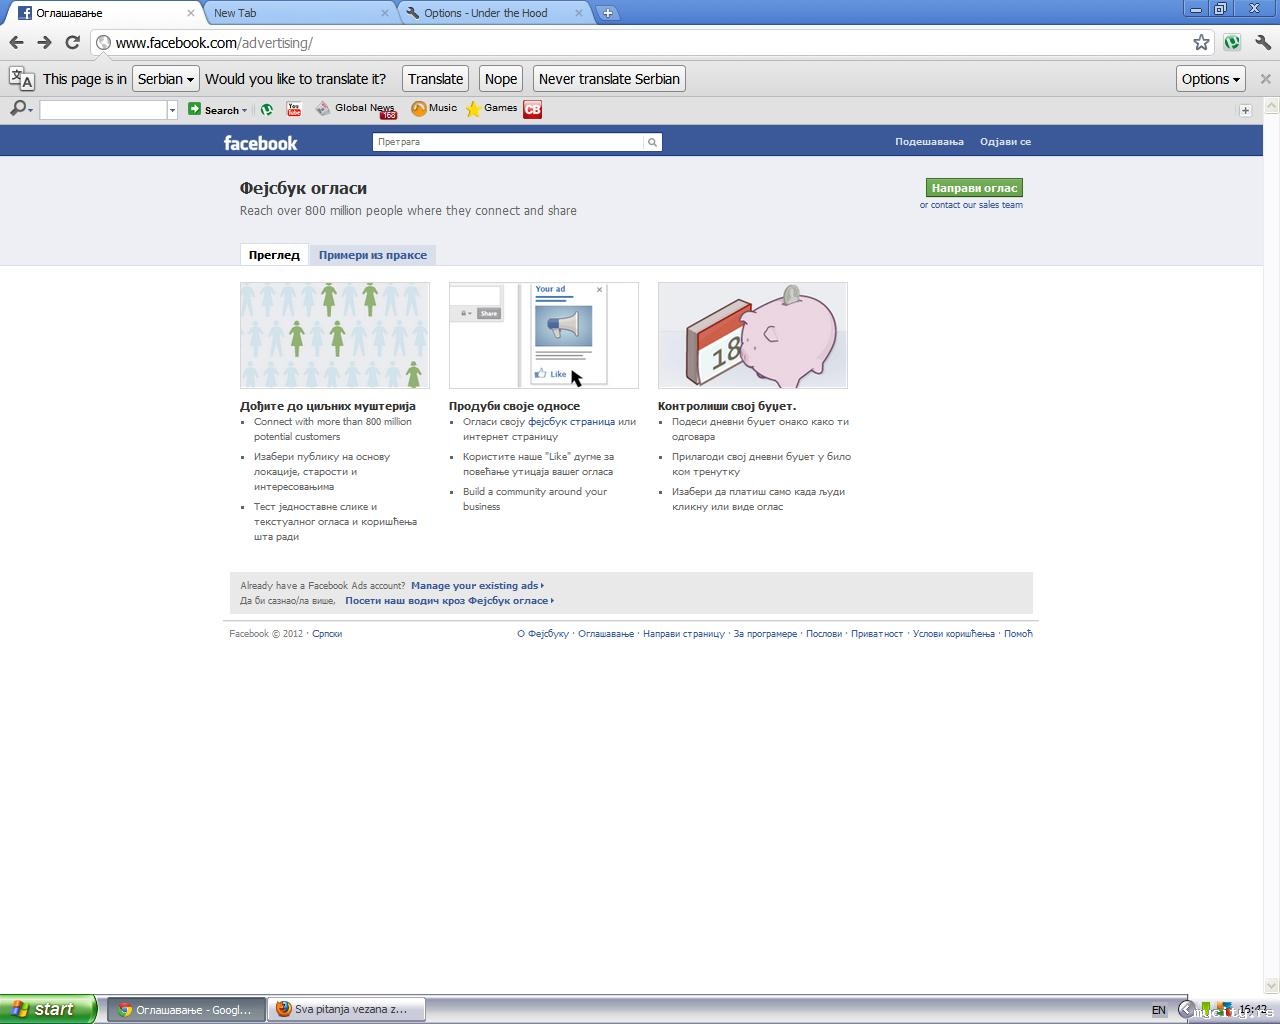Bookmark this page with the star icon
This screenshot has height=1024, width=1280.
(x=1201, y=42)
